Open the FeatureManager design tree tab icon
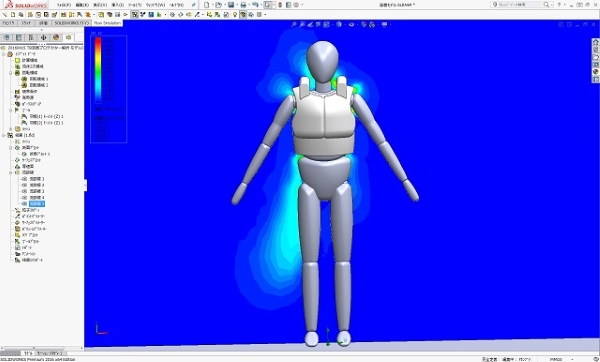This screenshot has width=600, height=362. tap(7, 38)
